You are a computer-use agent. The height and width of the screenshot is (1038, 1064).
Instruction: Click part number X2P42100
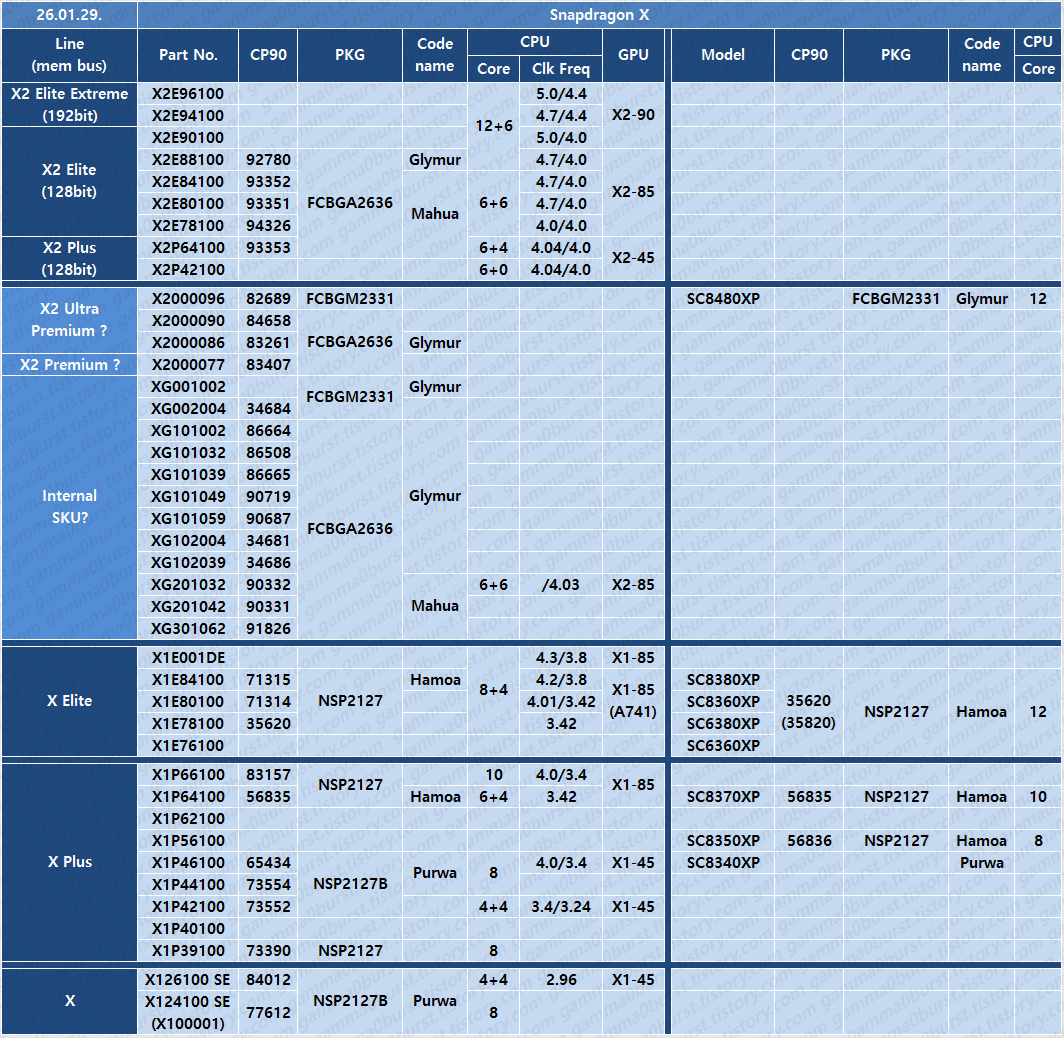coord(188,270)
